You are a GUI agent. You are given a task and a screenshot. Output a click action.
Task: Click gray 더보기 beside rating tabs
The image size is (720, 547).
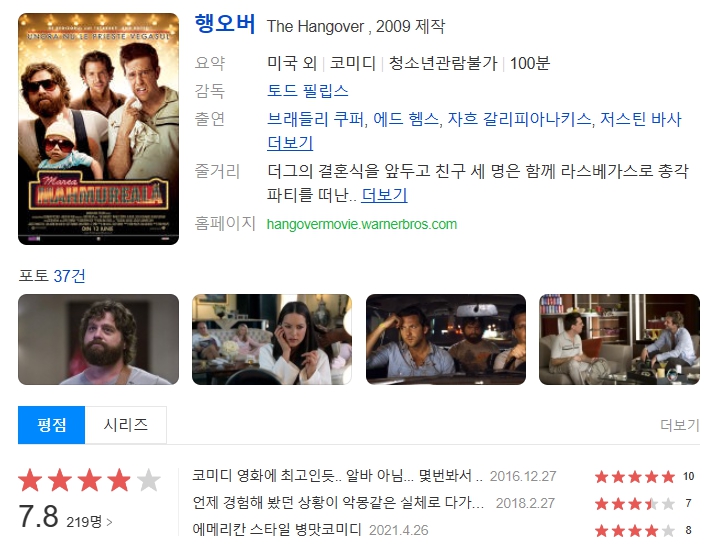point(680,425)
